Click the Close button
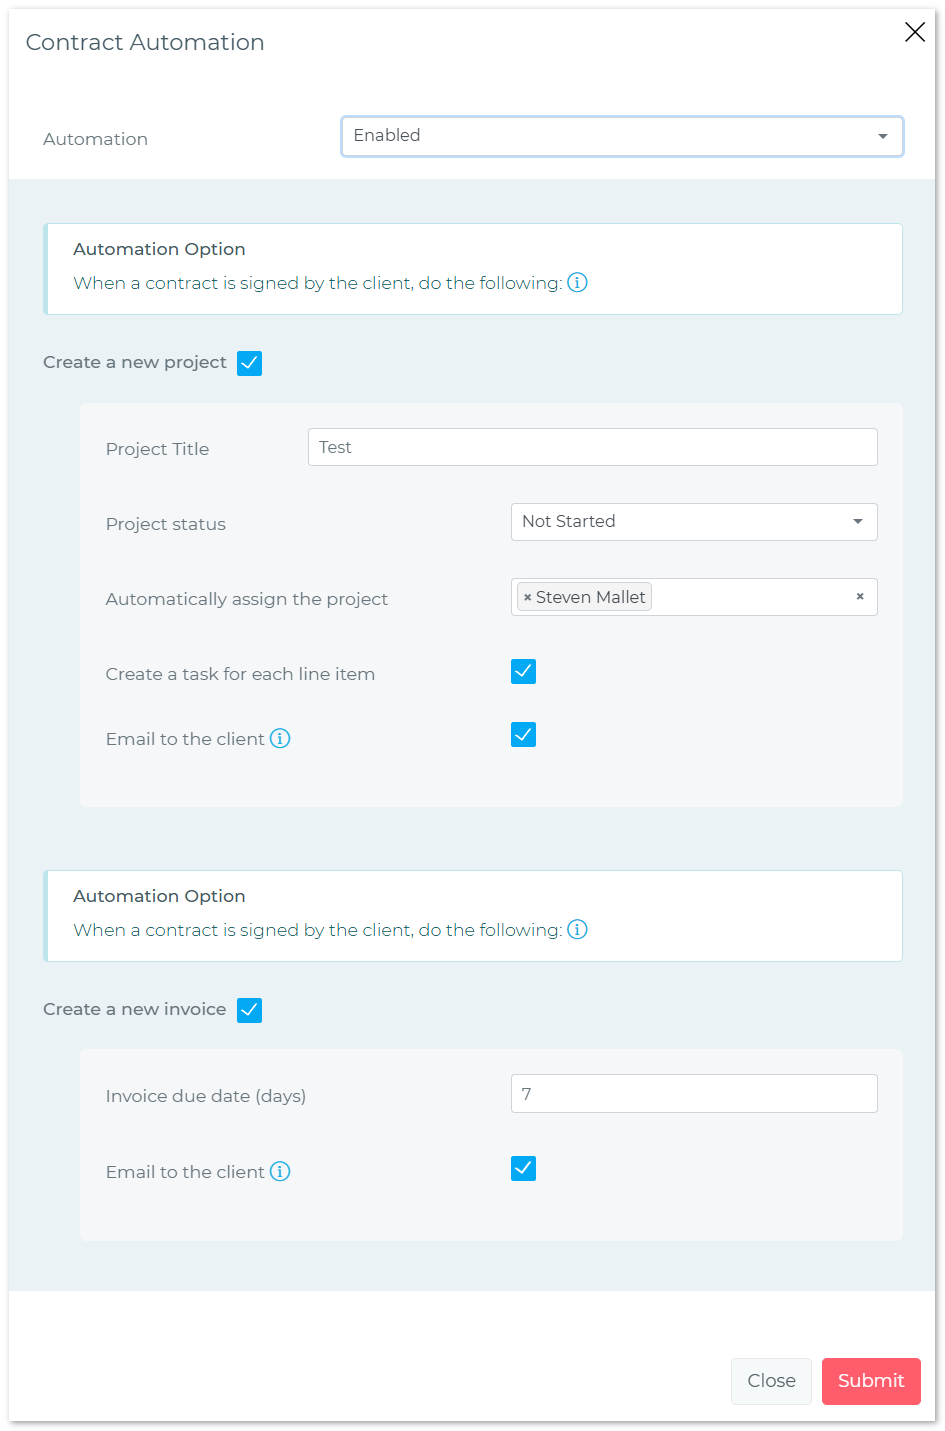Image resolution: width=945 pixels, height=1431 pixels. click(771, 1381)
